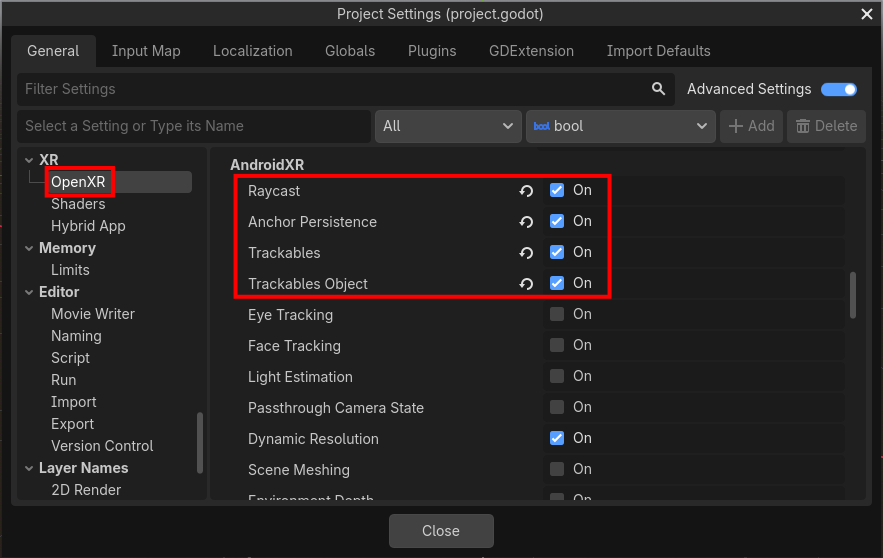Image resolution: width=883 pixels, height=558 pixels.
Task: Click the category tree vertical scrollbar
Action: [199, 443]
